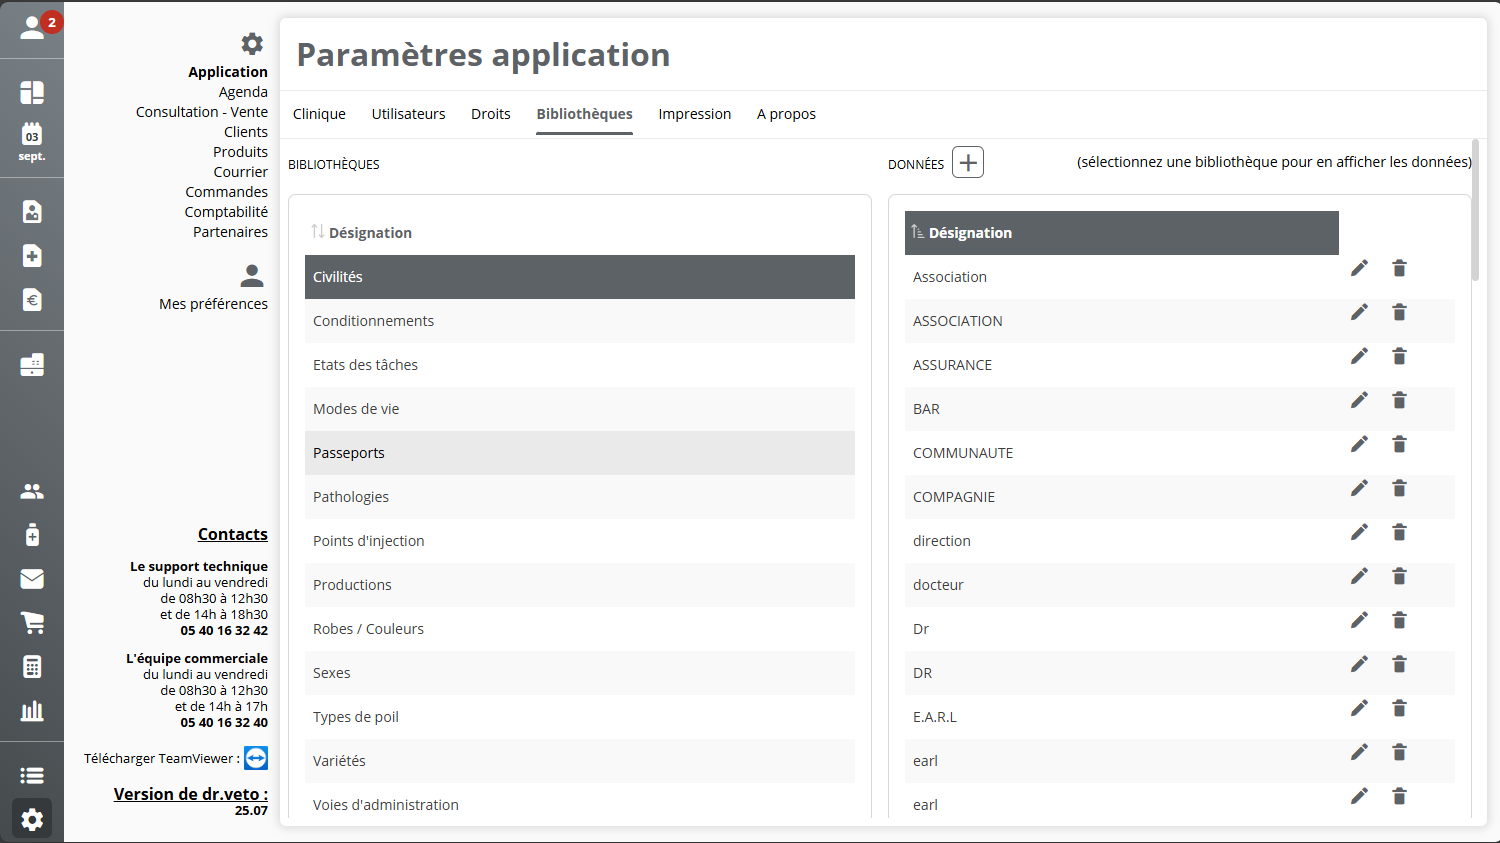Click the calculator icon in sidebar
The image size is (1500, 843).
[x=32, y=667]
